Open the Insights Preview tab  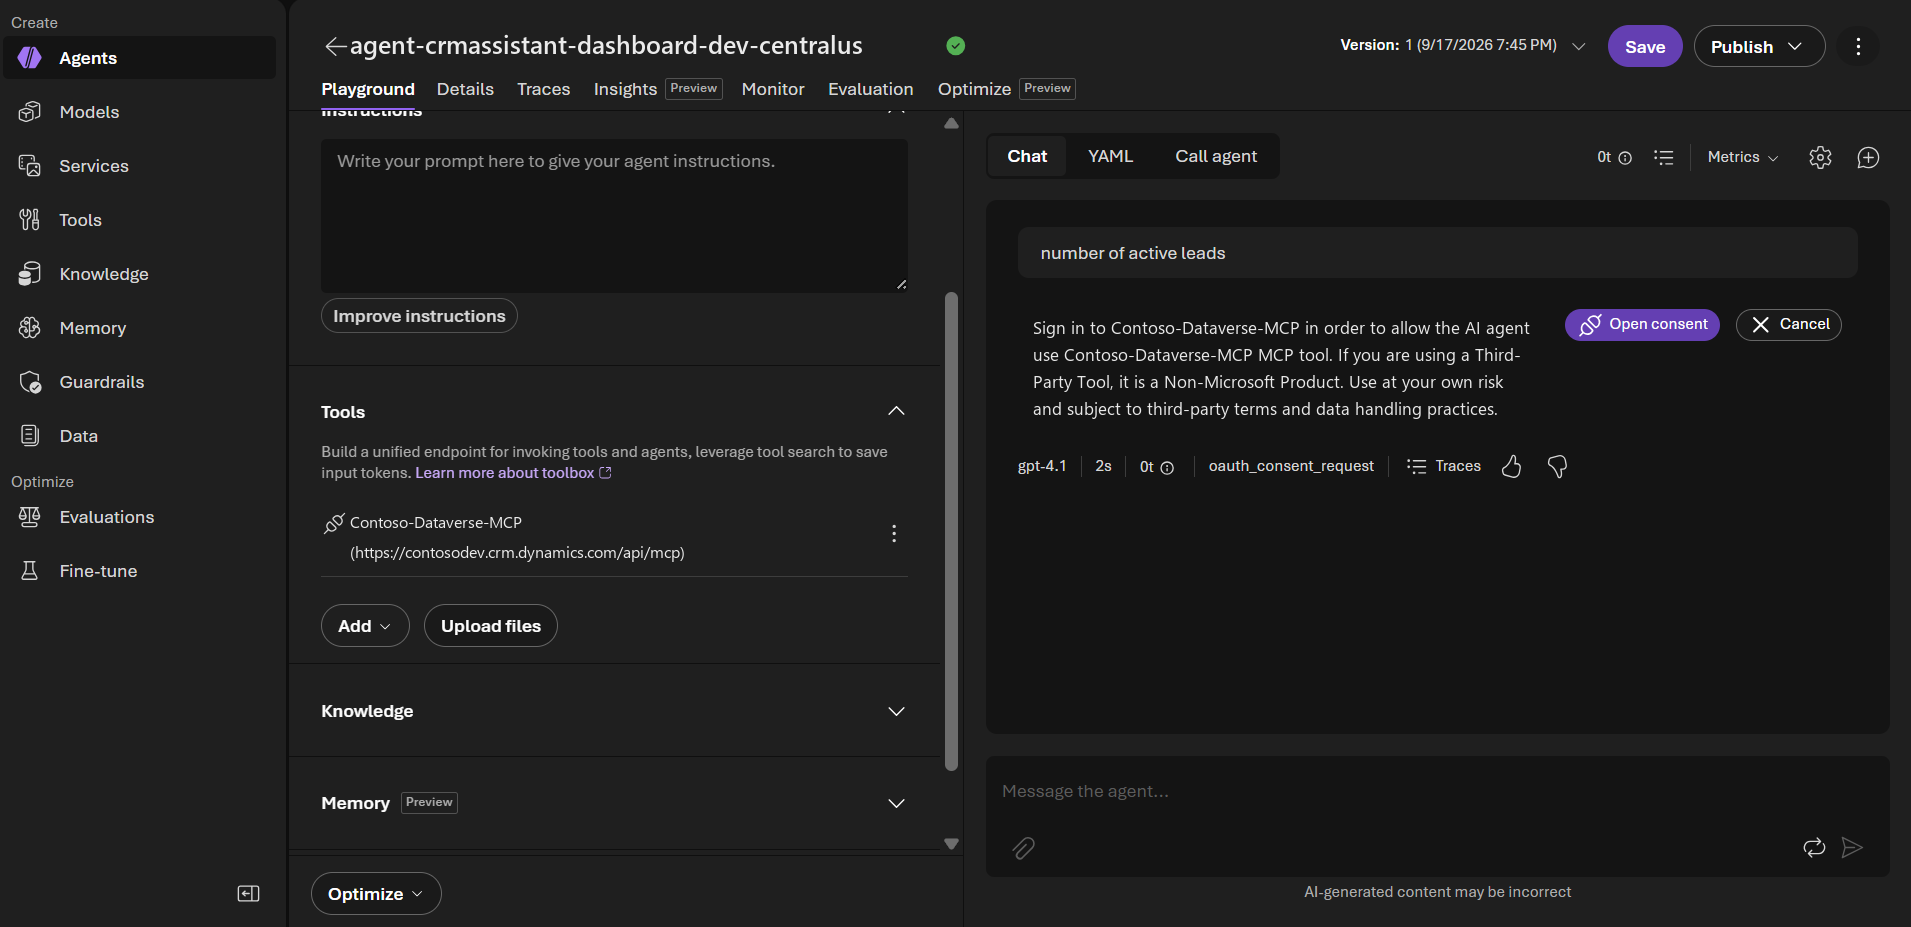[658, 89]
